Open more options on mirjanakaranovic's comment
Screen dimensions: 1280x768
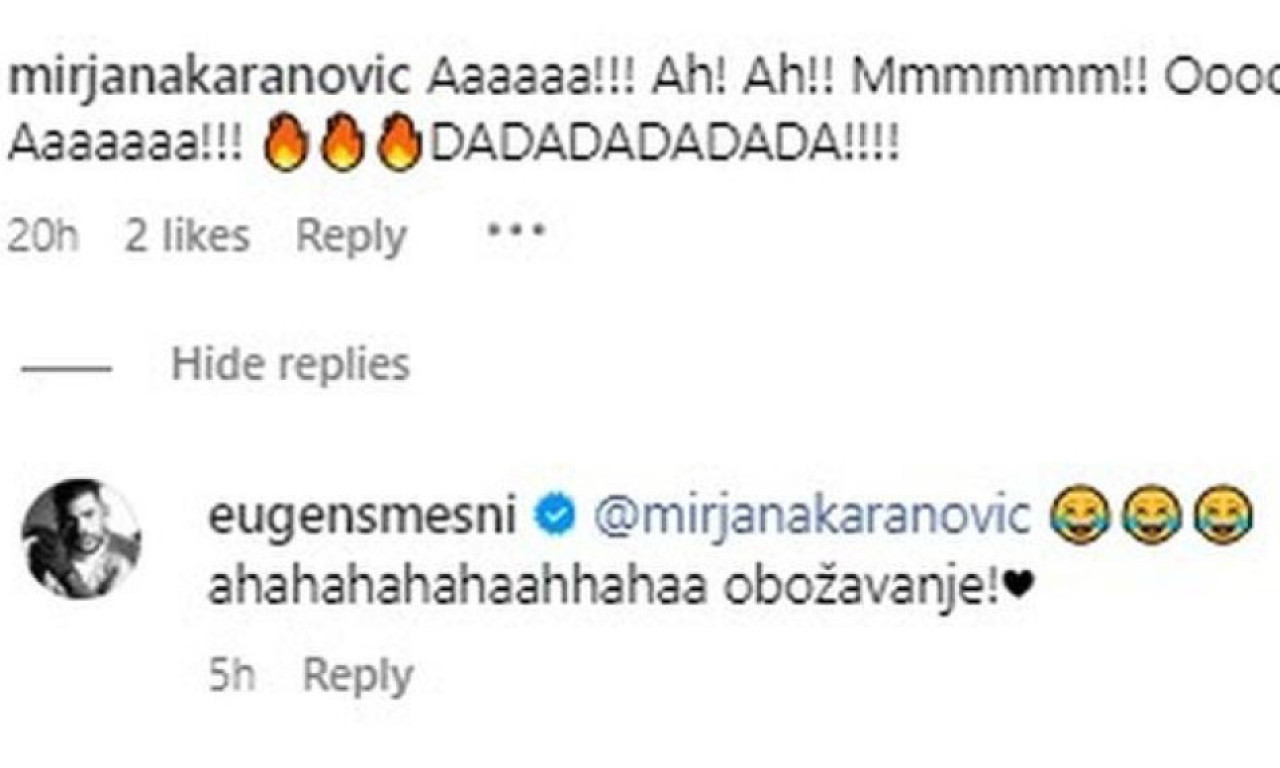515,232
